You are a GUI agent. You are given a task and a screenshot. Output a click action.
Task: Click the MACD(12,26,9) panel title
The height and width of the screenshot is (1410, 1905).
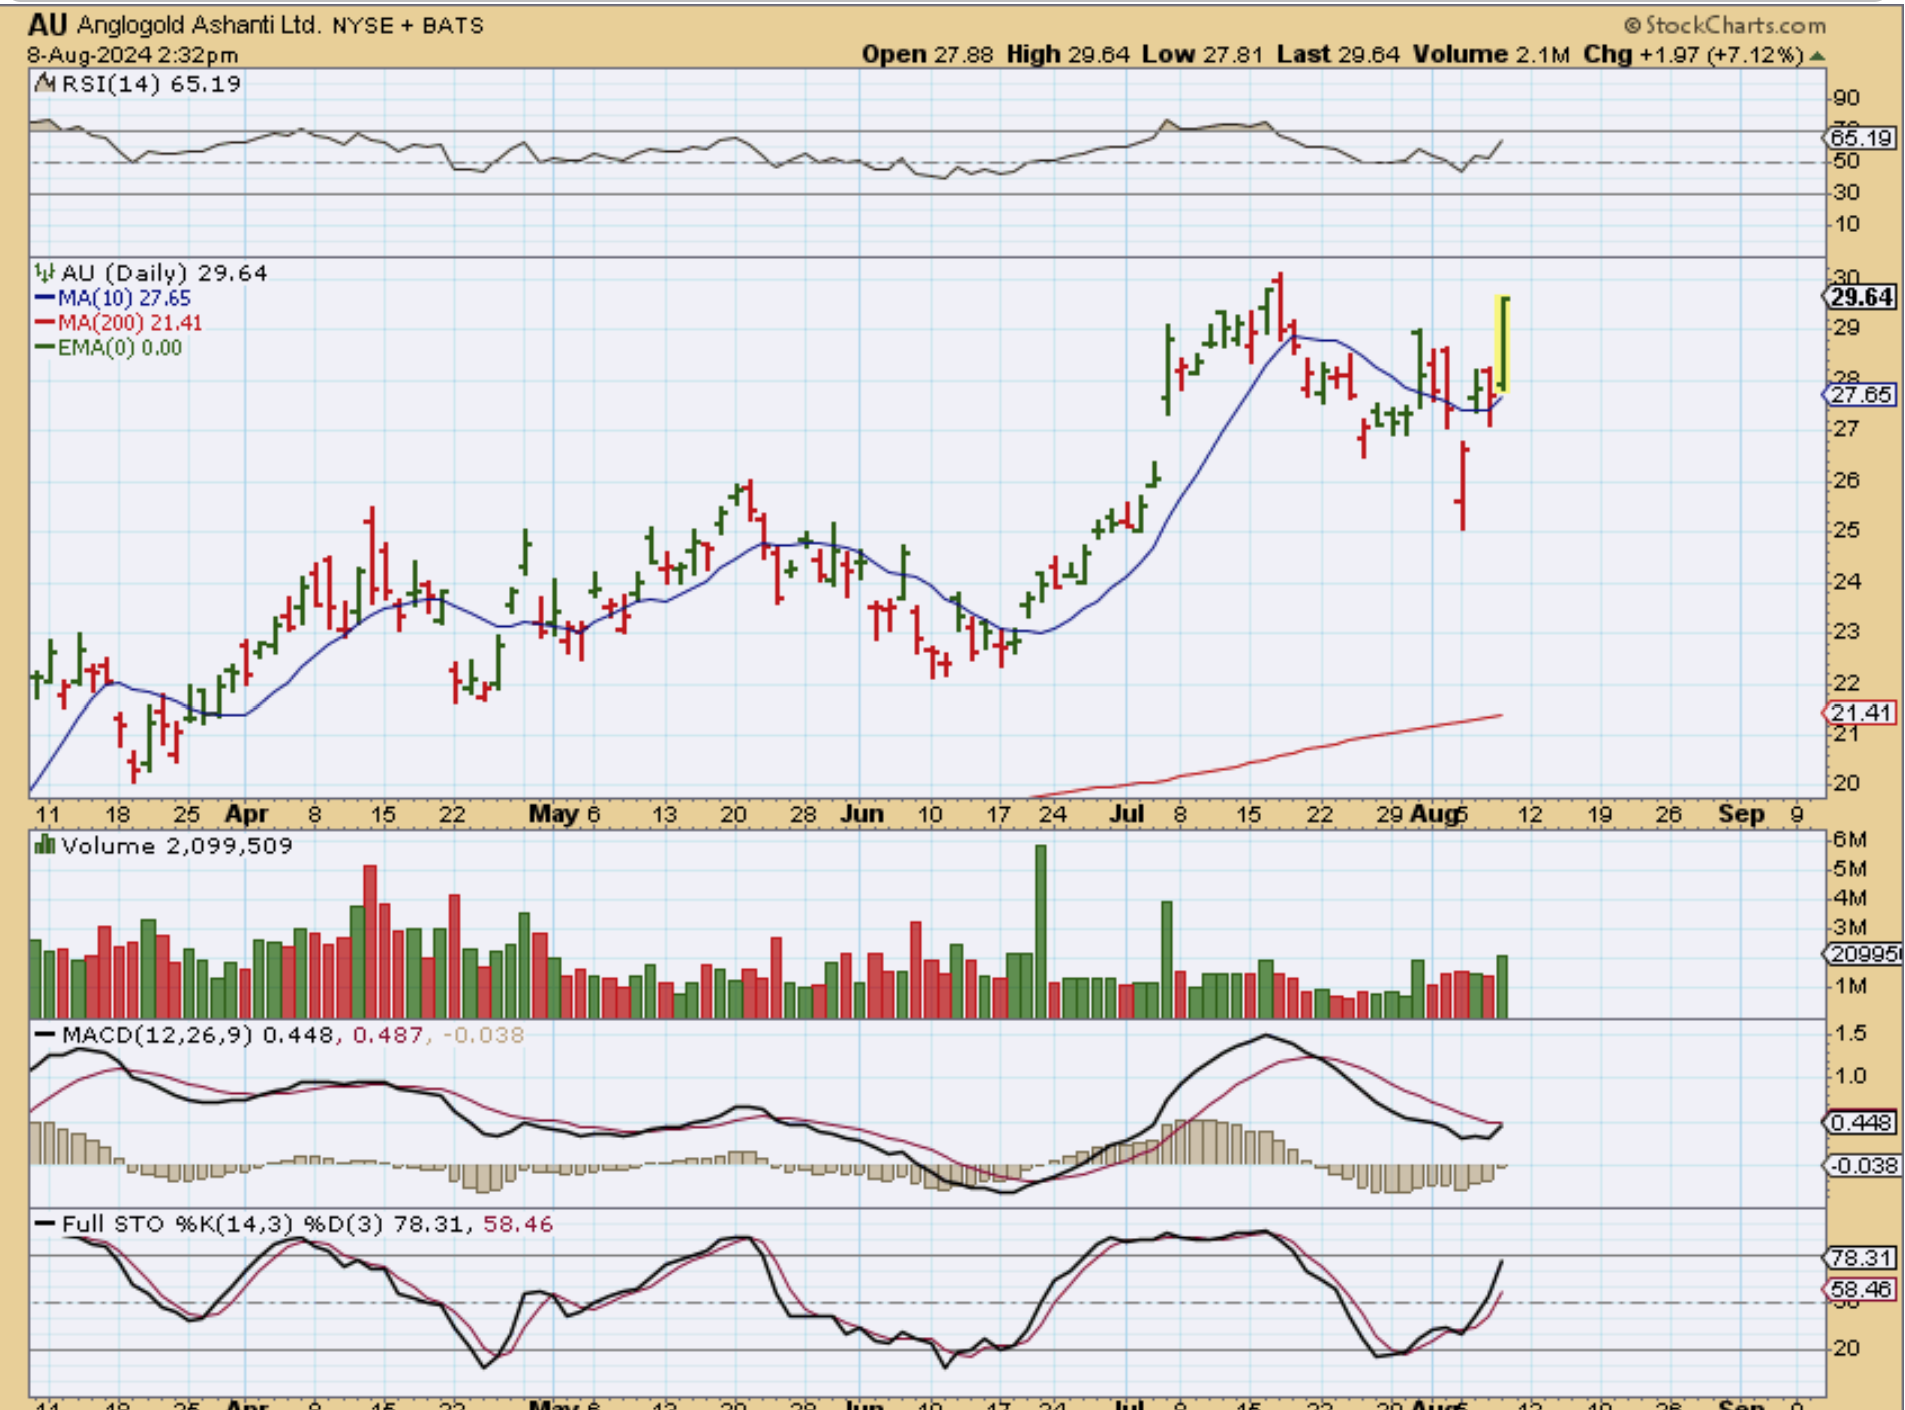click(157, 1035)
